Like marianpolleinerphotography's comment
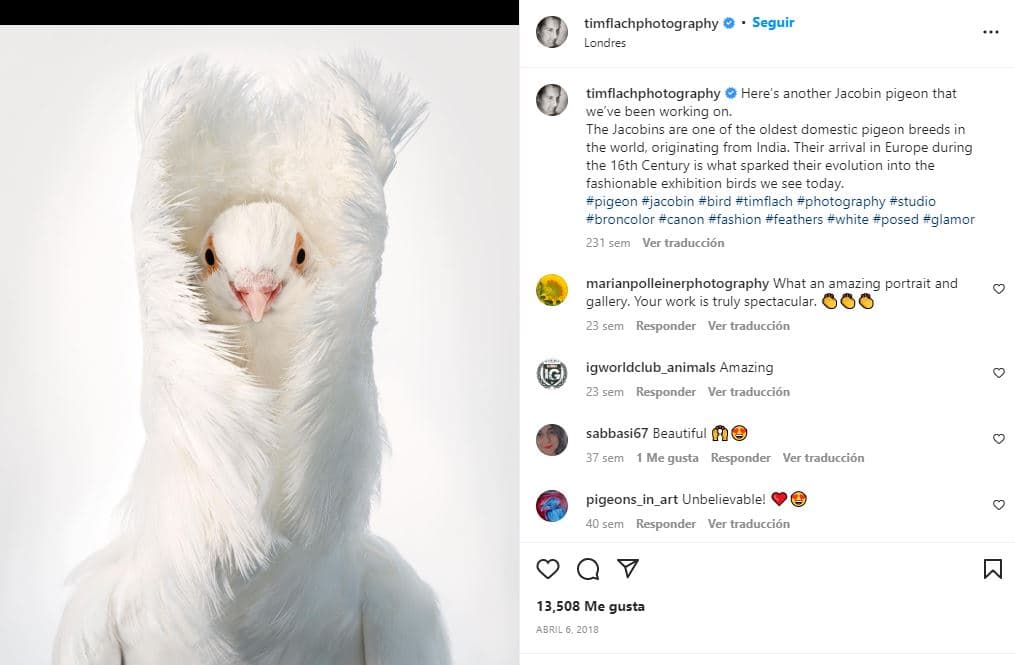The height and width of the screenshot is (665, 1015). click(x=998, y=289)
